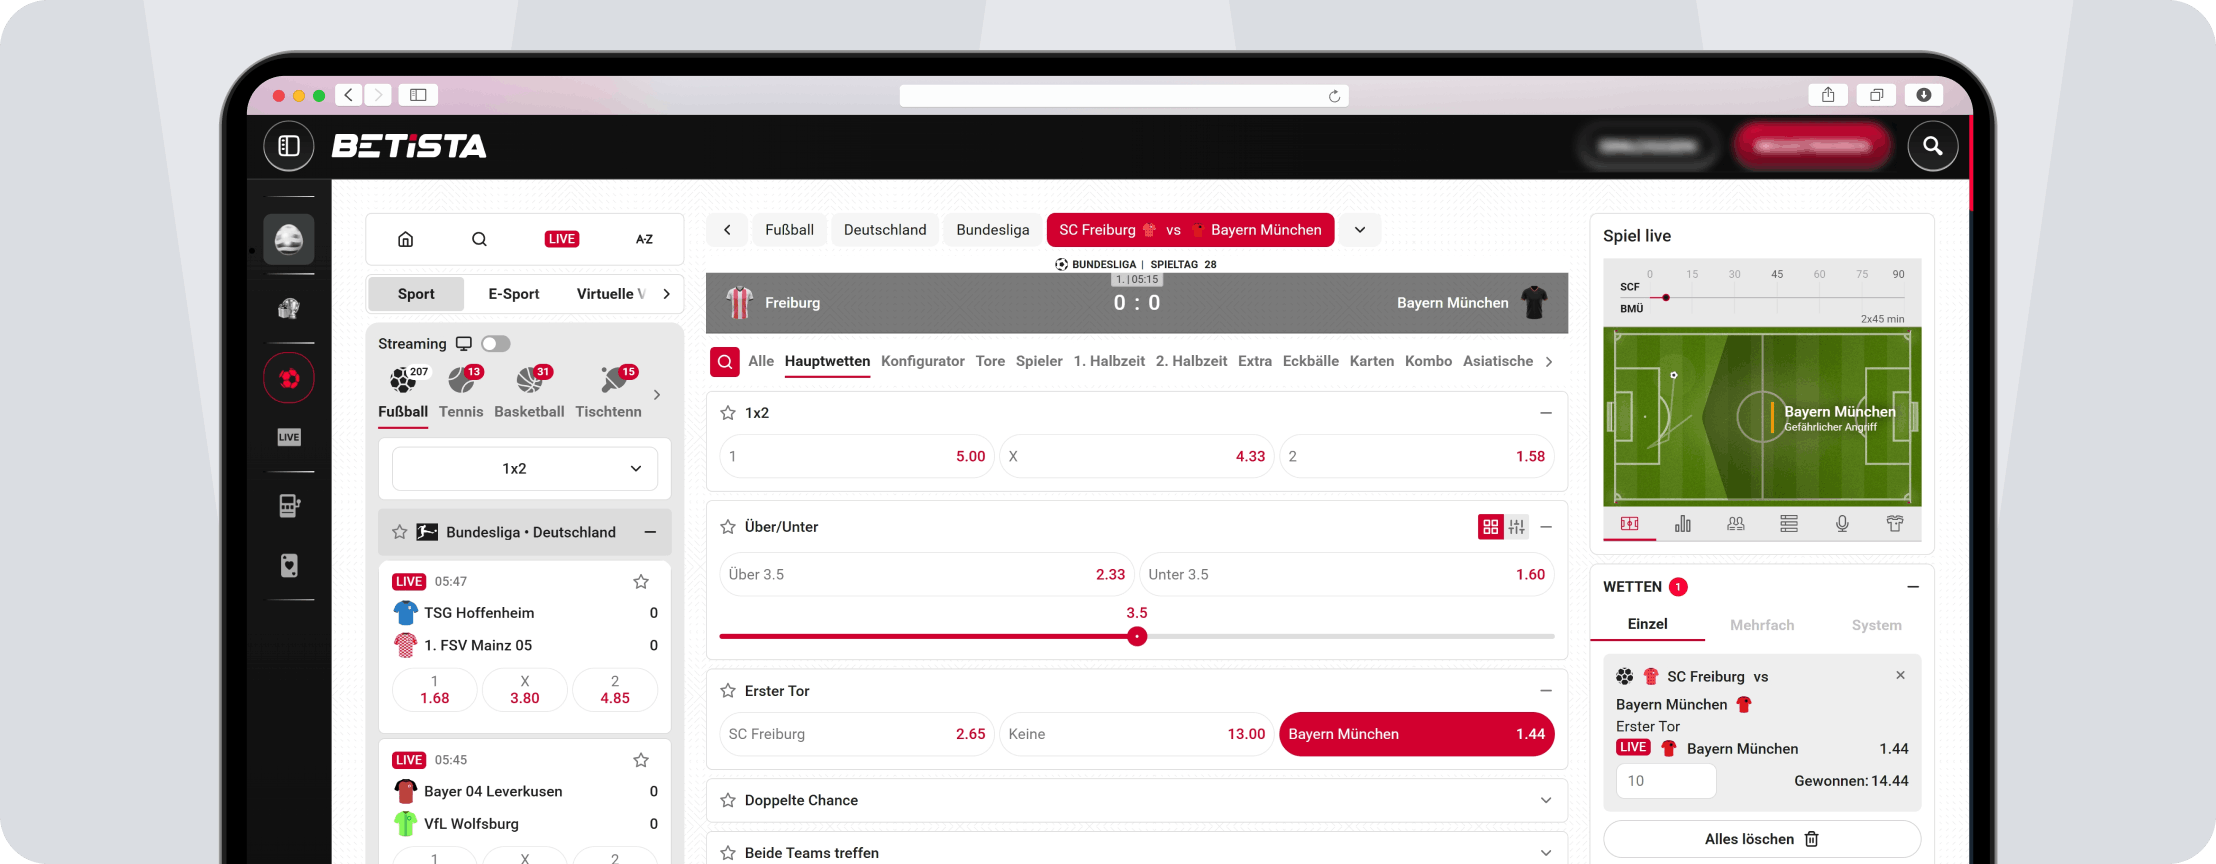The height and width of the screenshot is (864, 2216).
Task: Bet on Freiburg win at 5.00
Action: click(857, 457)
